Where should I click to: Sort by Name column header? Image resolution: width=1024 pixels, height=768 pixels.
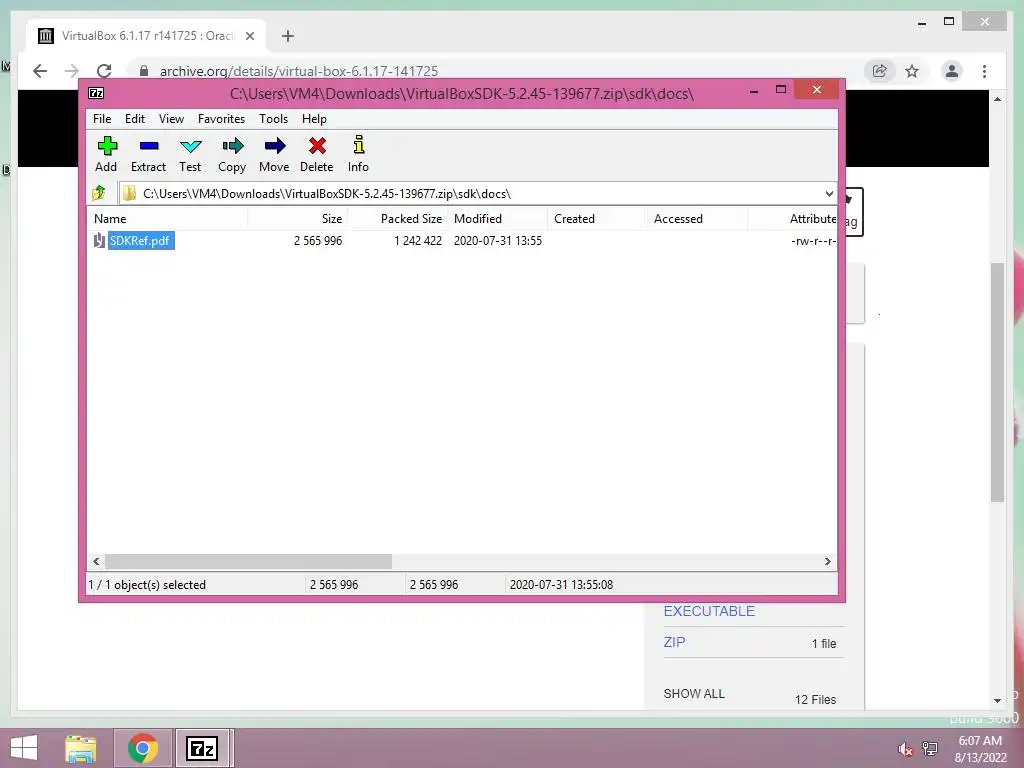(167, 219)
